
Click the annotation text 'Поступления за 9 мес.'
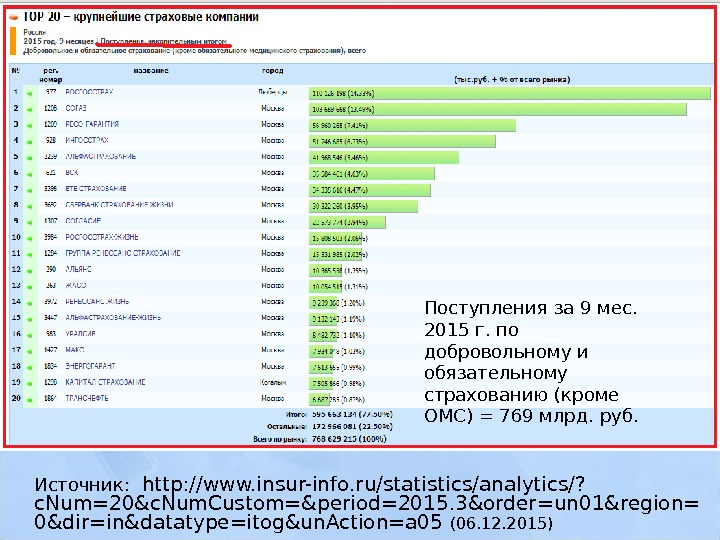(531, 308)
